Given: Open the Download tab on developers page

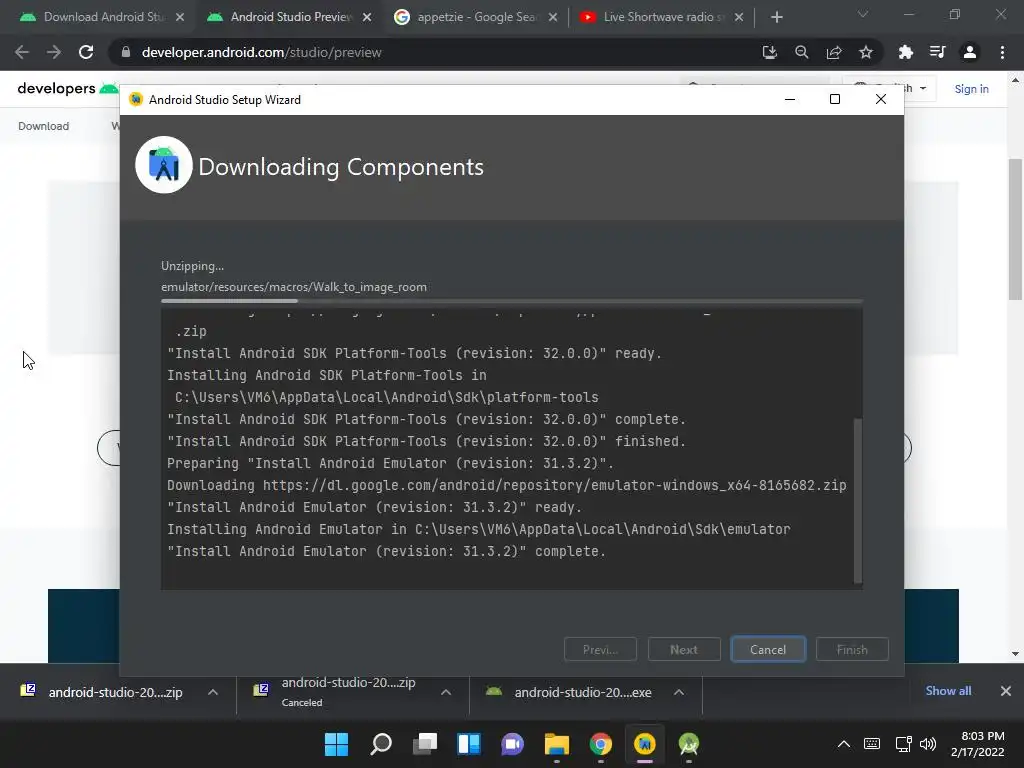Looking at the screenshot, I should pos(43,126).
